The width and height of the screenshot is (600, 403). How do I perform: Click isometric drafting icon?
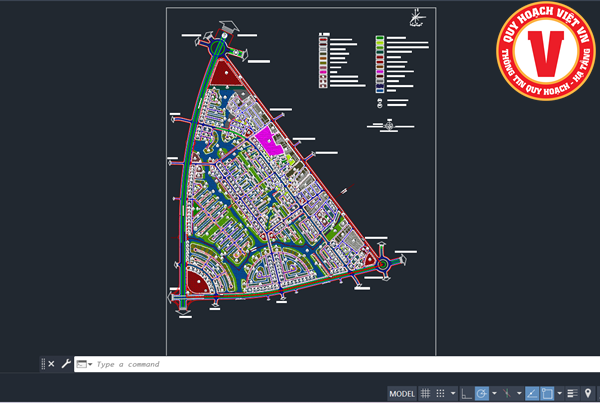pos(507,393)
